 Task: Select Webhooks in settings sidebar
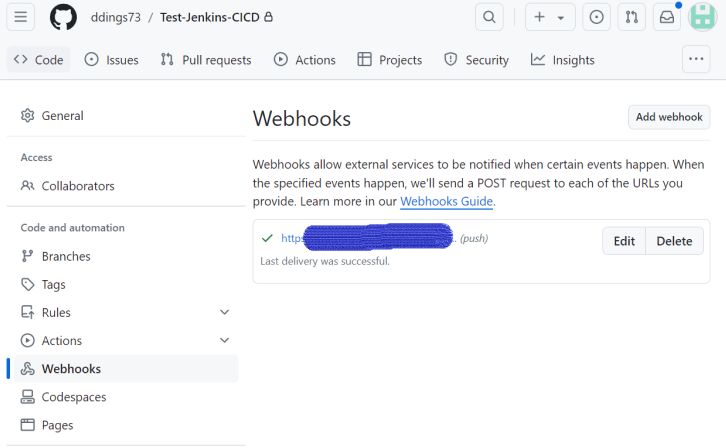click(126, 369)
